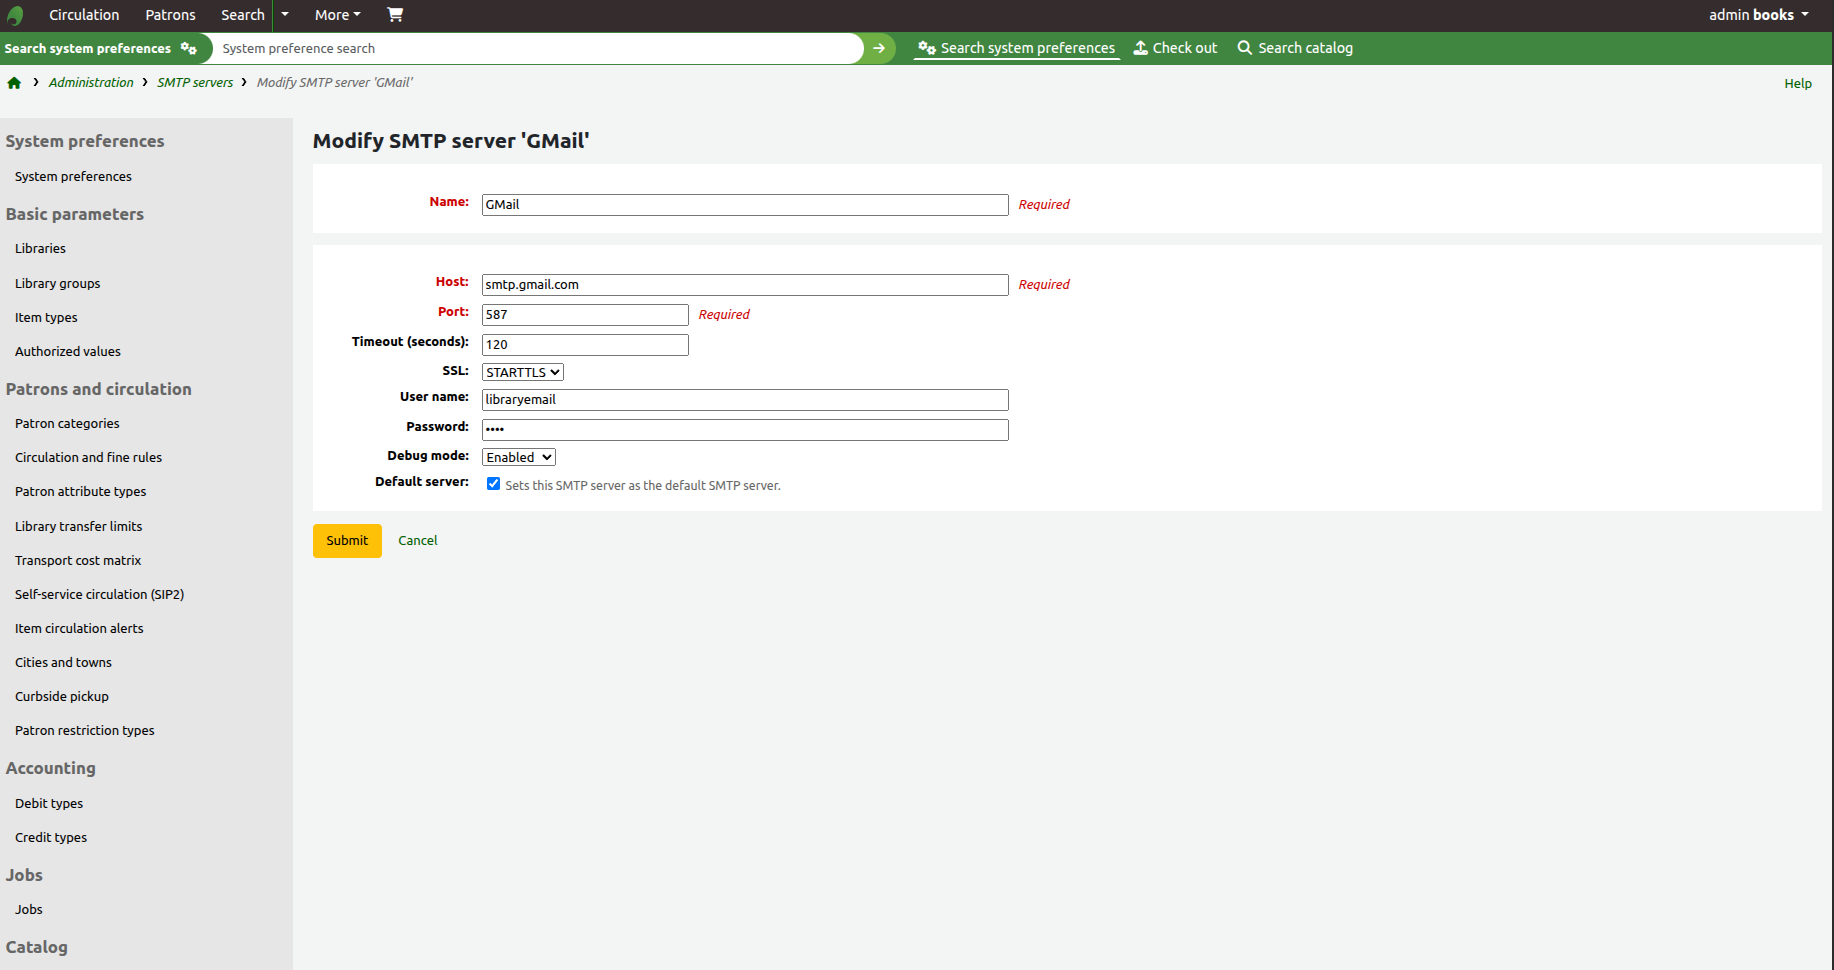
Task: Click the gears icon beside Search system preferences
Action: pos(189,48)
